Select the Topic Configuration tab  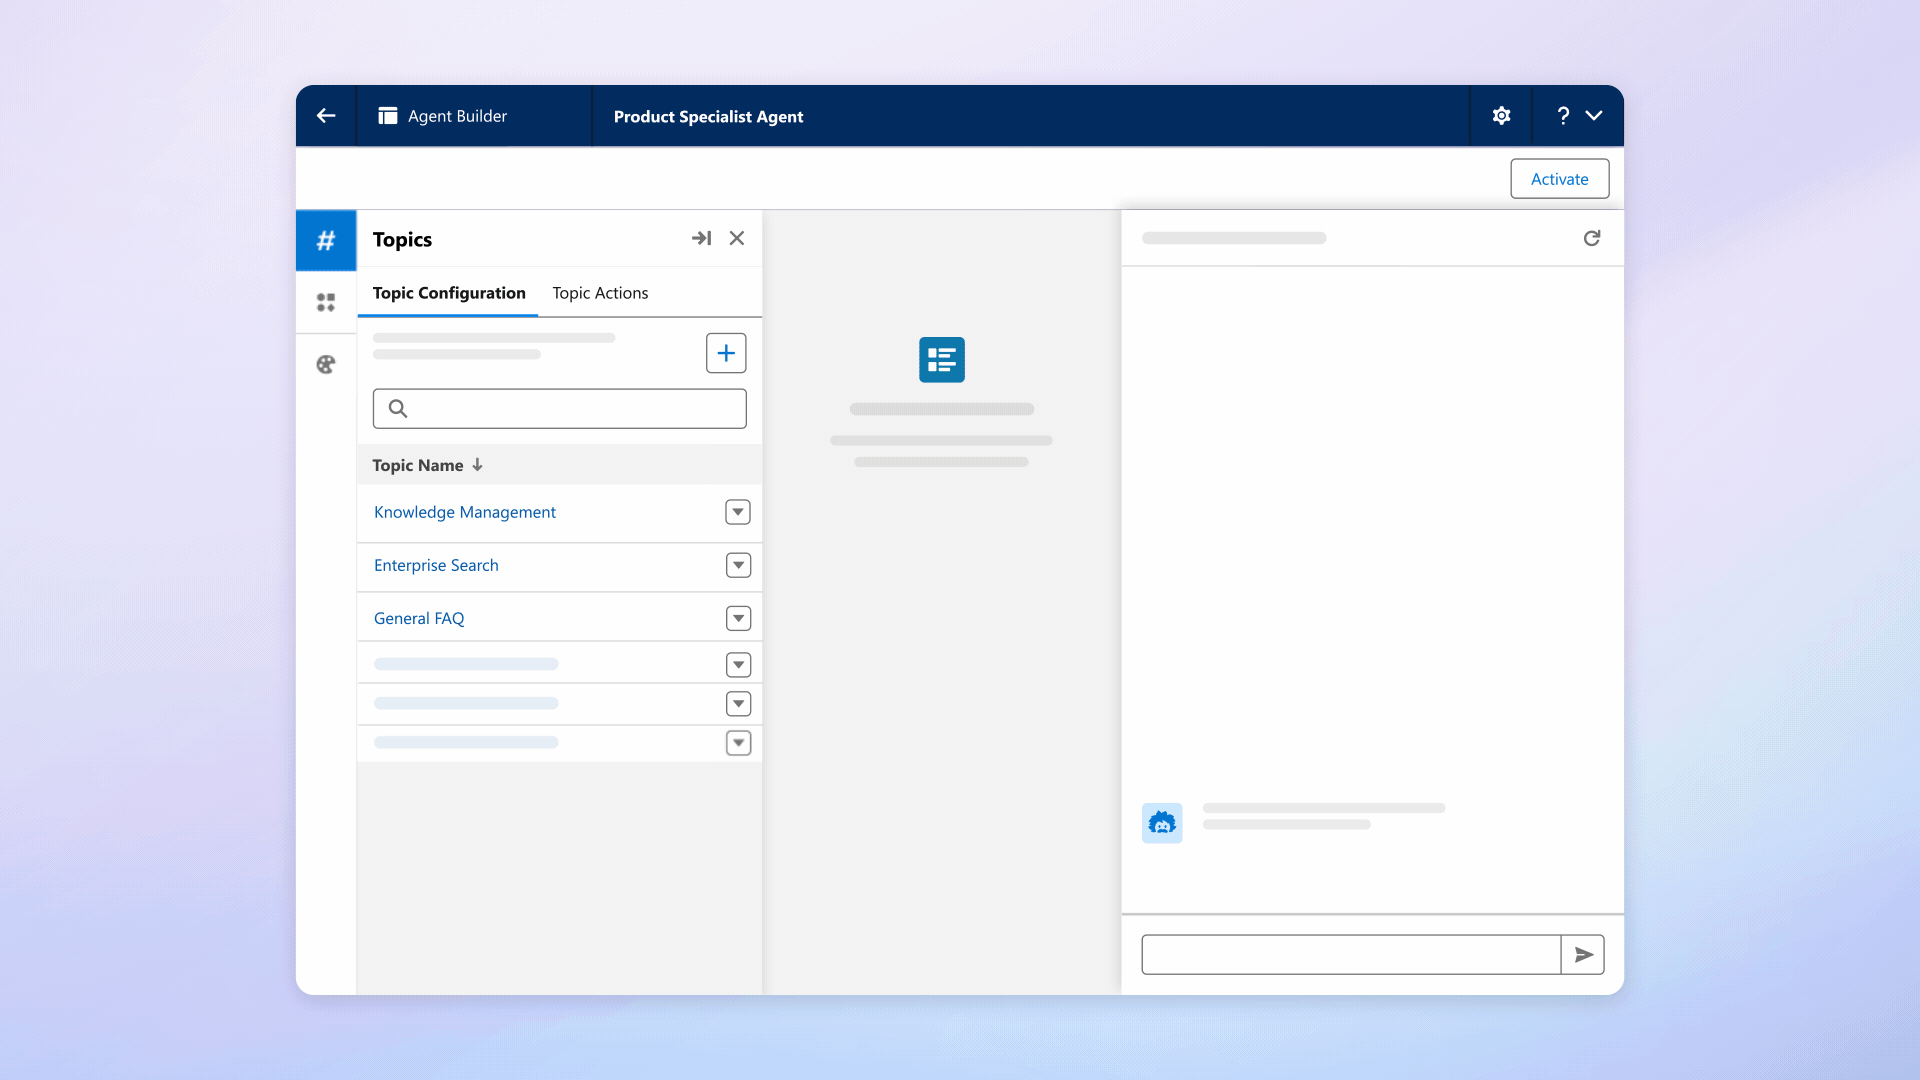449,293
